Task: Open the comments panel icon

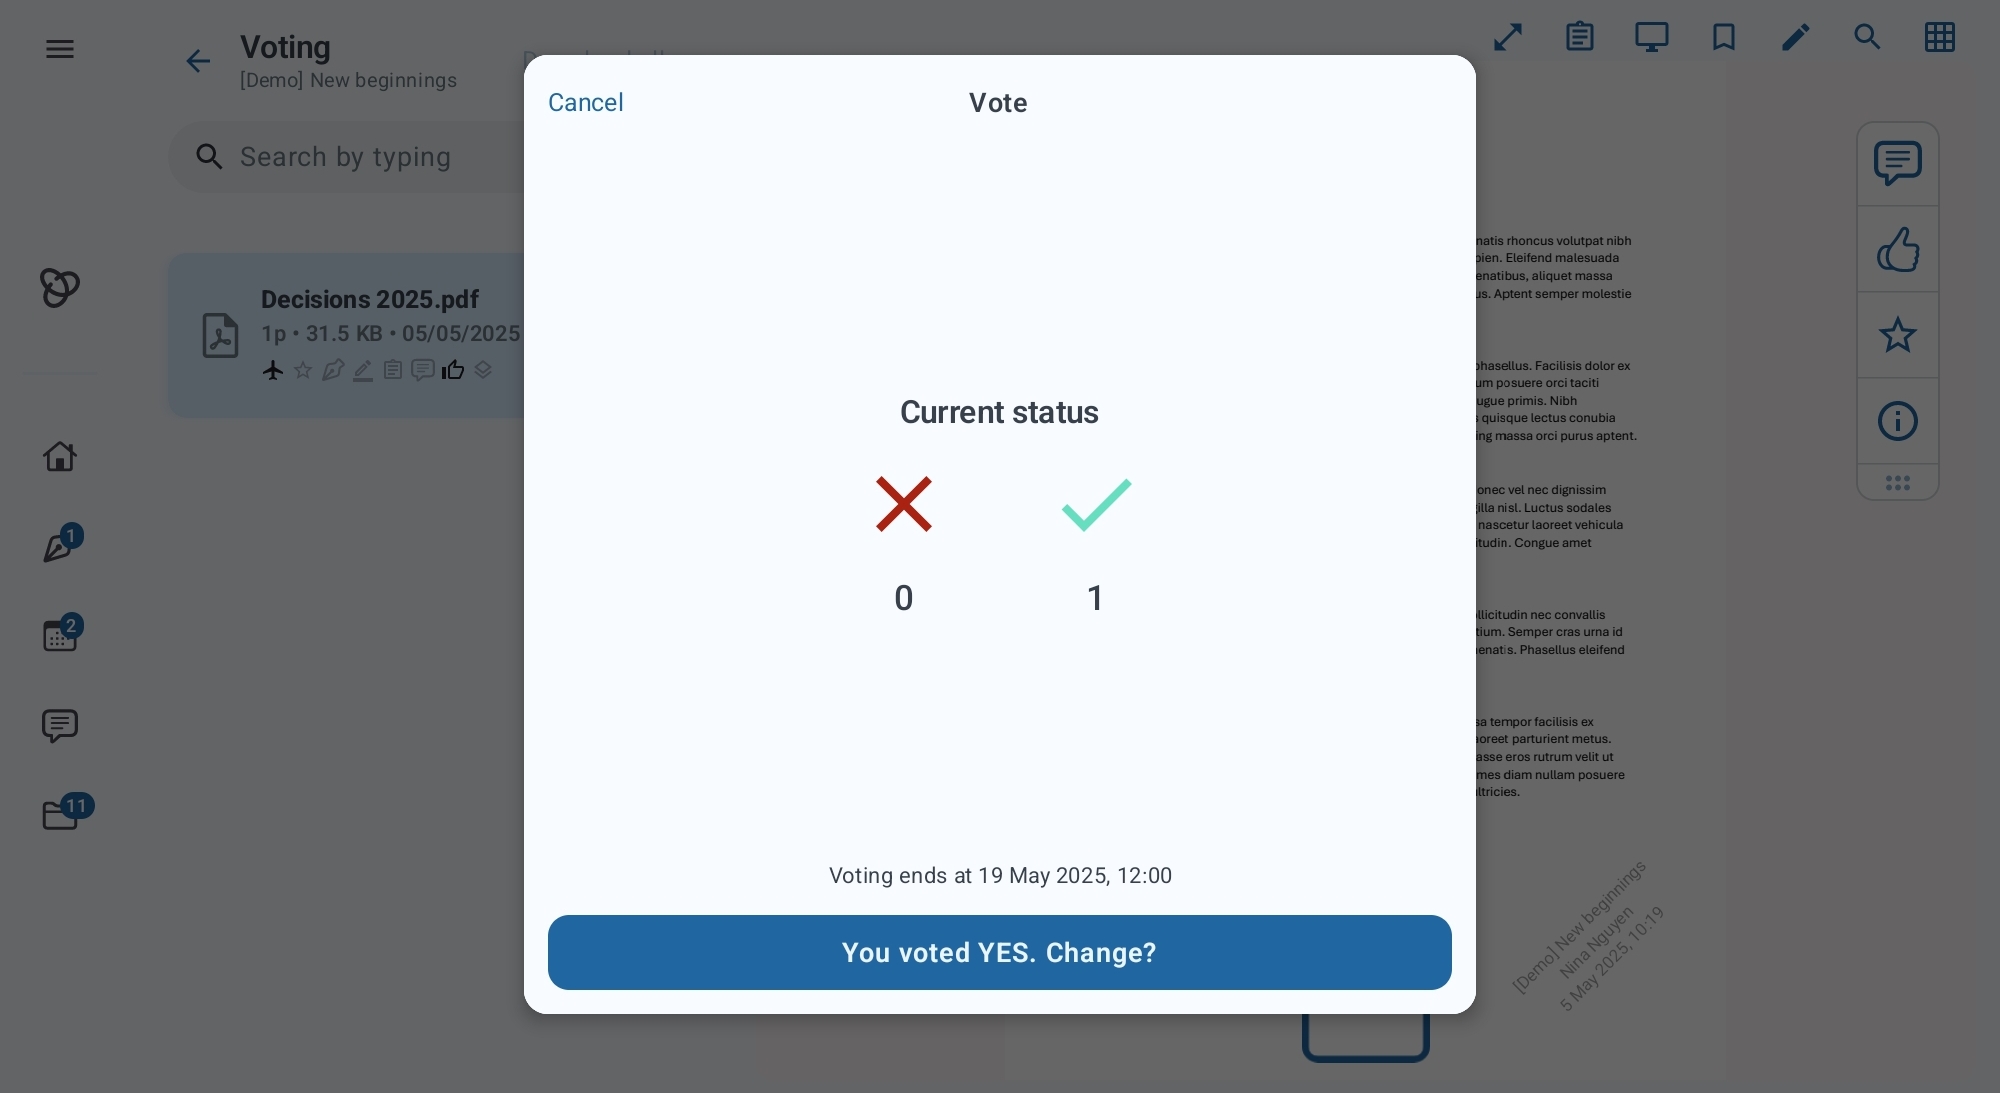Action: tap(1897, 163)
